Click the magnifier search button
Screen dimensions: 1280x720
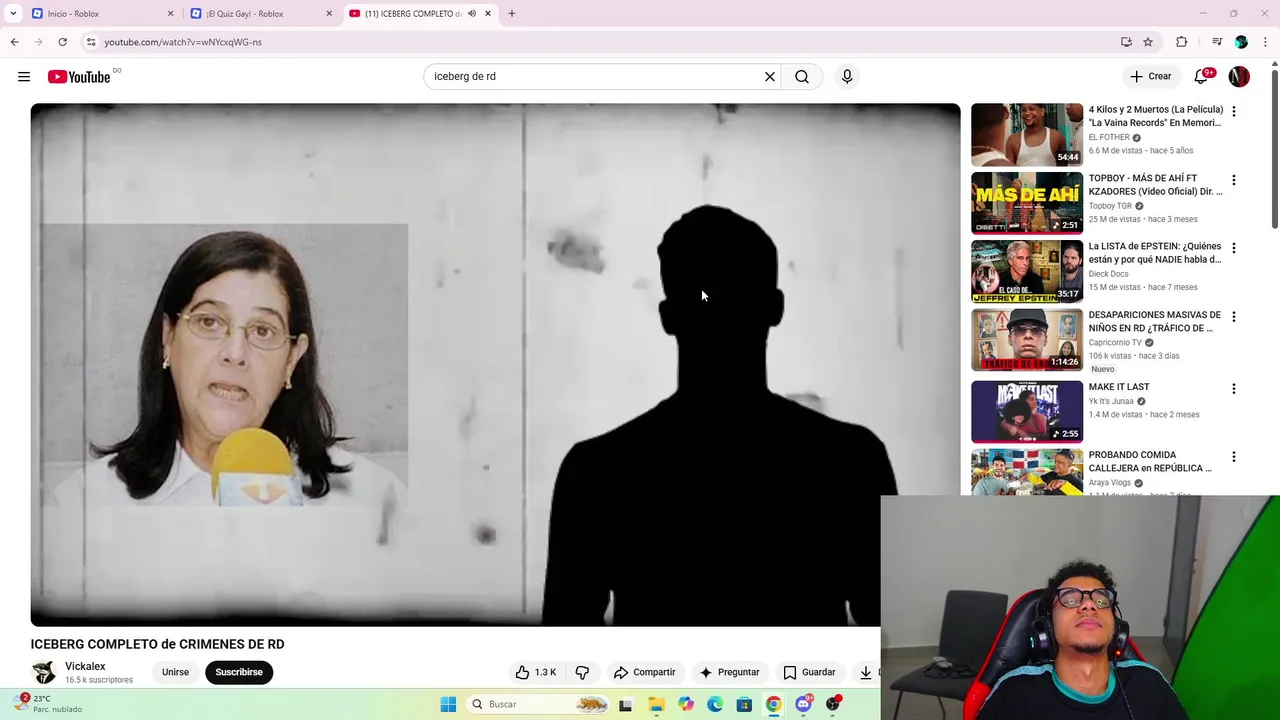pyautogui.click(x=802, y=77)
